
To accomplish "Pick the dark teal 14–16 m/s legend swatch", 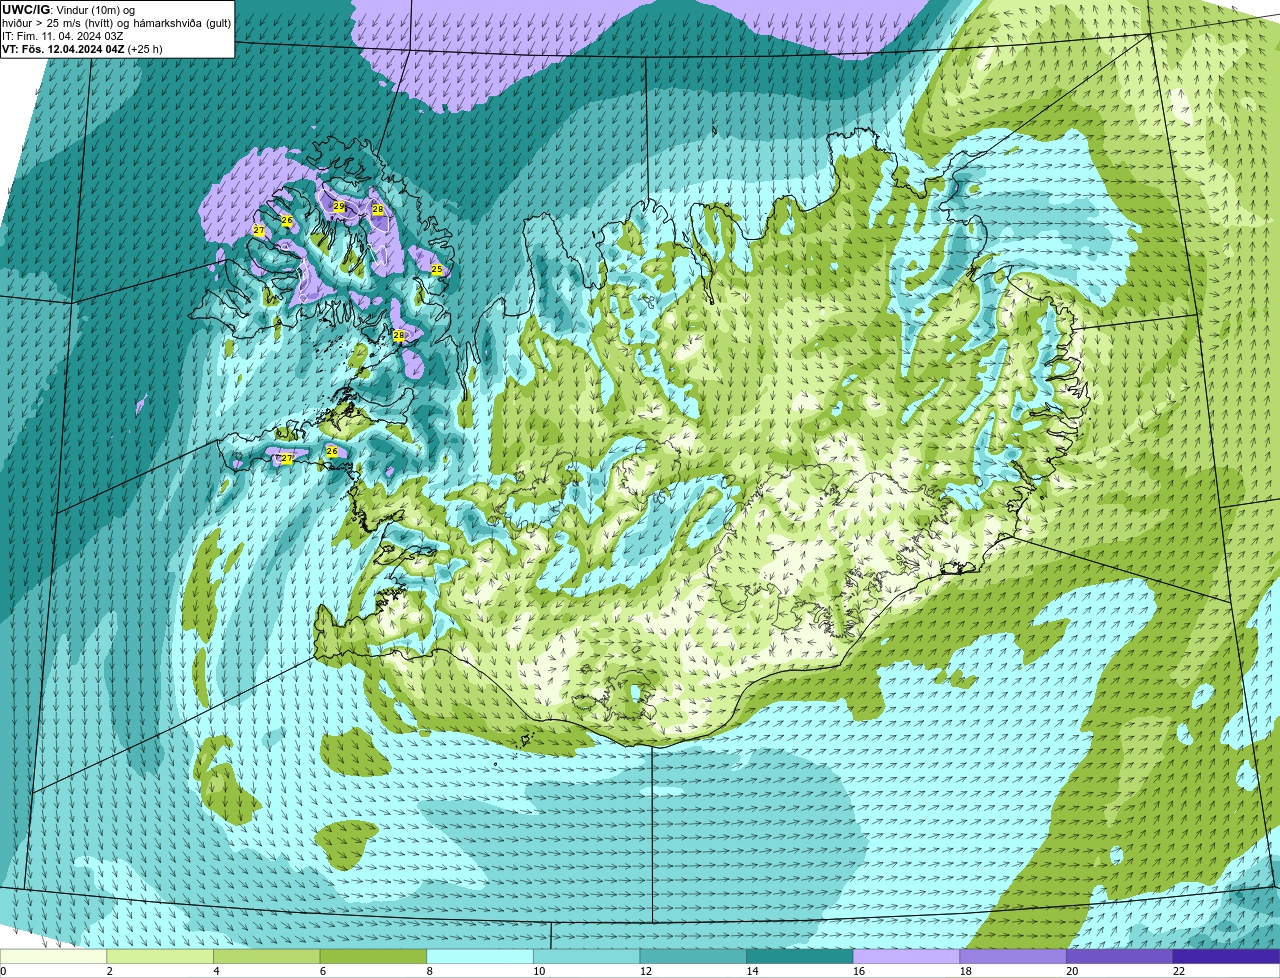I will point(800,956).
